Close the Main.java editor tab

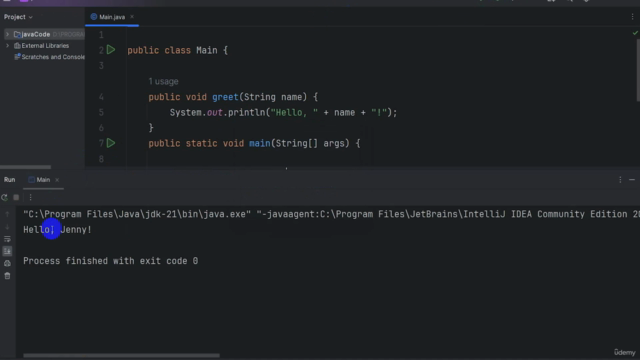[132, 17]
